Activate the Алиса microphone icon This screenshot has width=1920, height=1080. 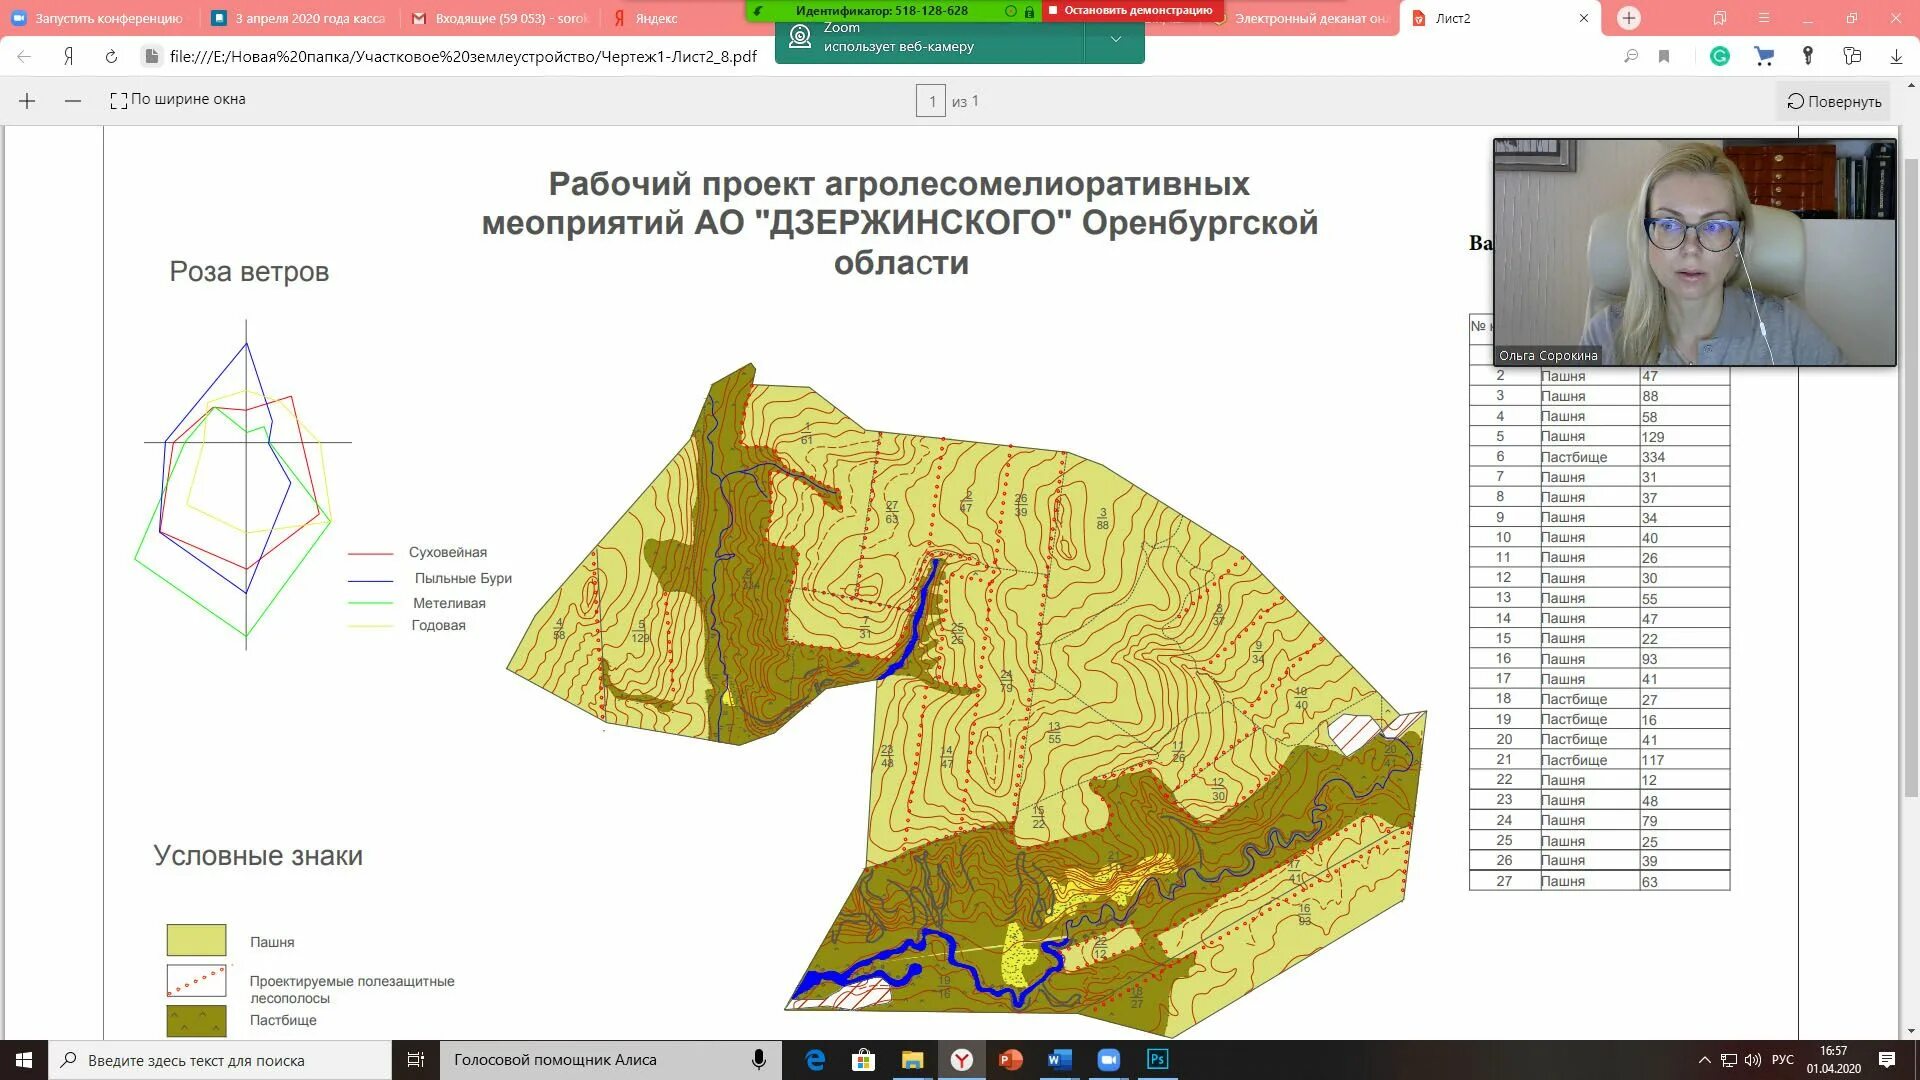(759, 1060)
